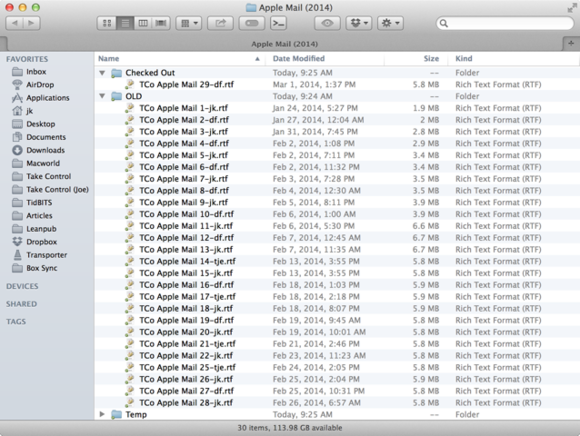Sort by the Size column header
This screenshot has height=436, width=580.
(416, 58)
